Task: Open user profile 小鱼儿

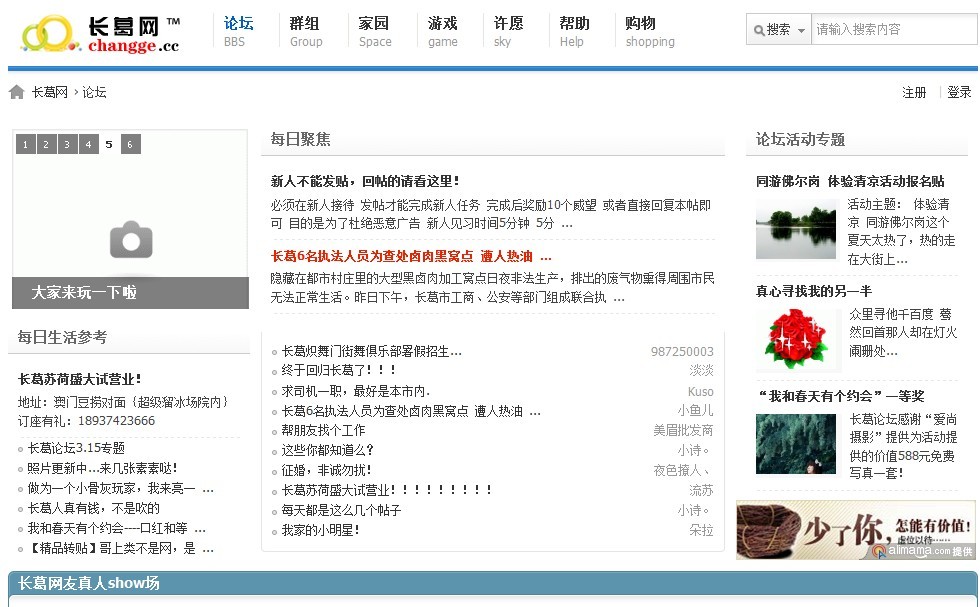Action: click(x=696, y=411)
